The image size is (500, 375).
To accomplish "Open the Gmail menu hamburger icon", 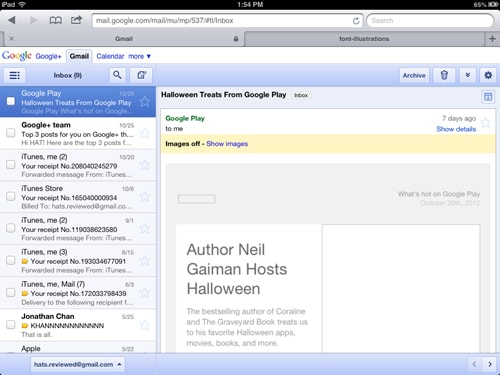I will pyautogui.click(x=14, y=75).
